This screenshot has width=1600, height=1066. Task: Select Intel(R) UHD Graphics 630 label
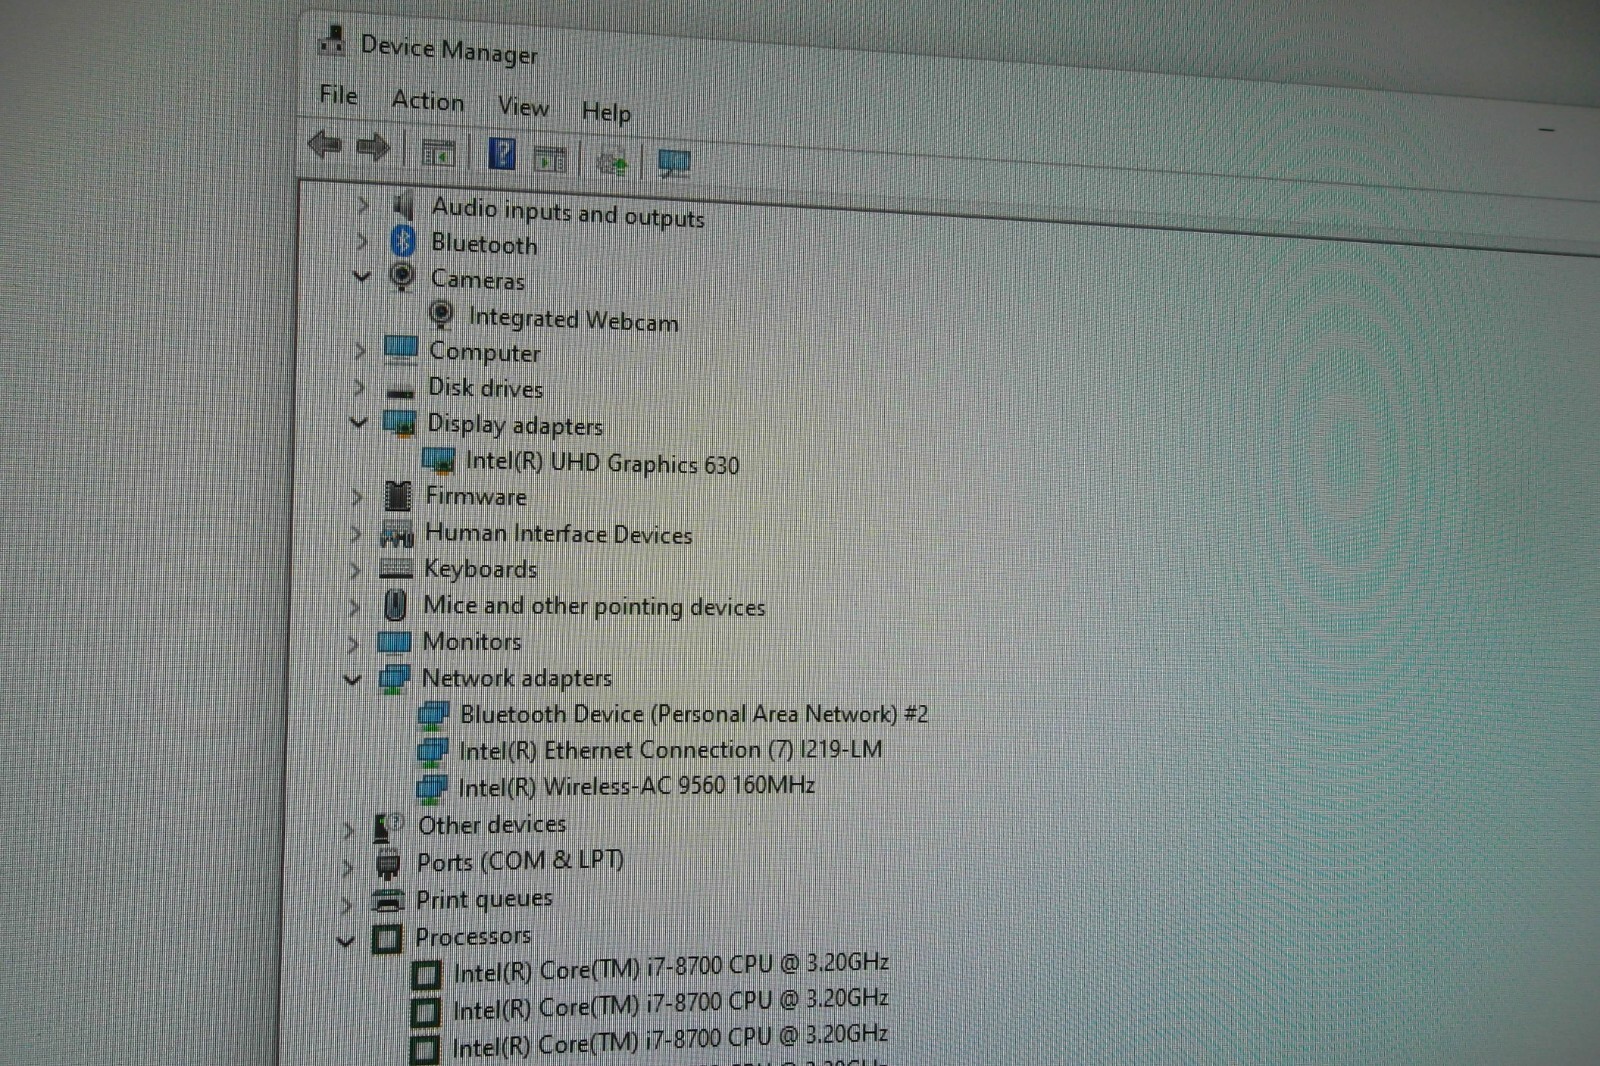click(602, 463)
